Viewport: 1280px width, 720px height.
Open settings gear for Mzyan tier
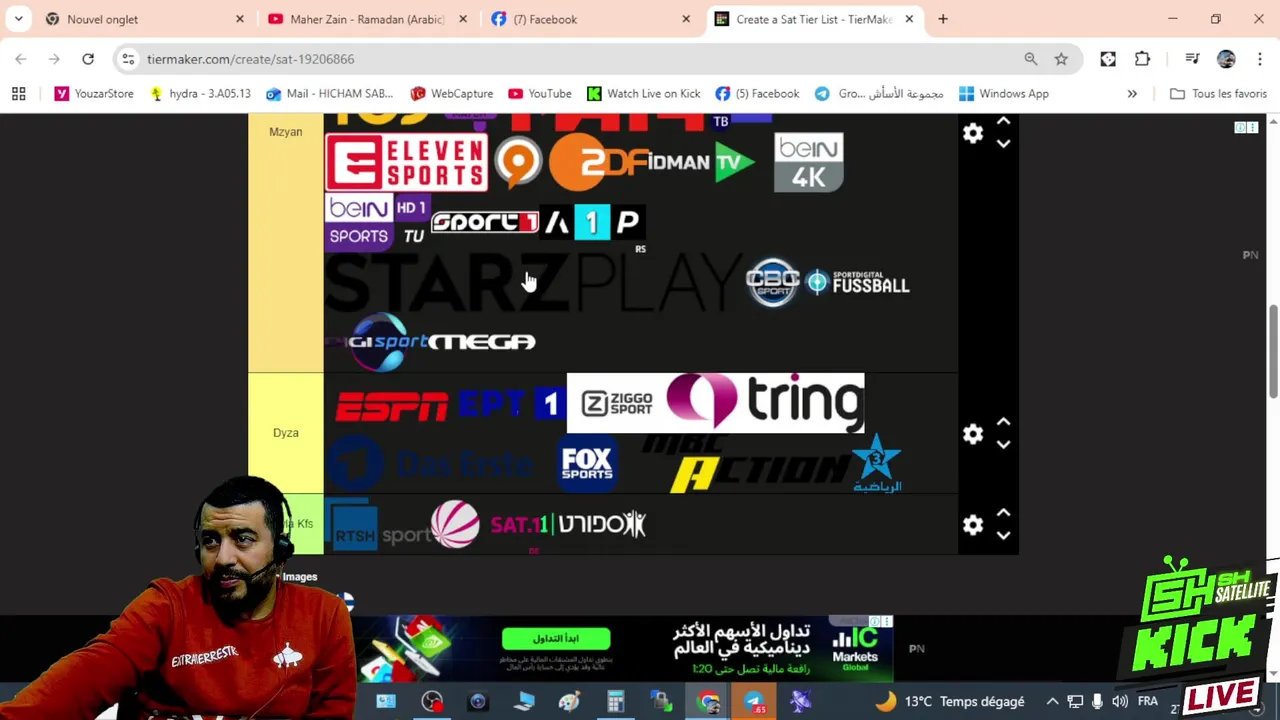pyautogui.click(x=973, y=133)
